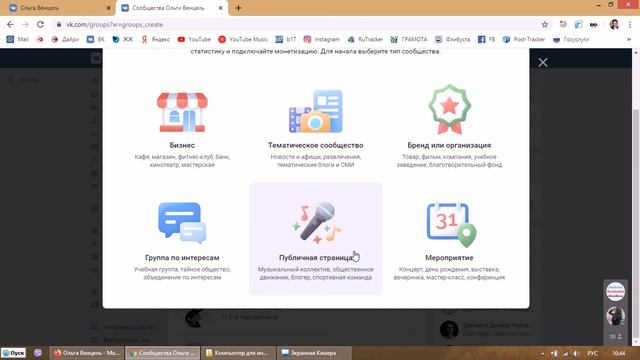Click the Бизнес title text
The height and width of the screenshot is (360, 640).
182,145
